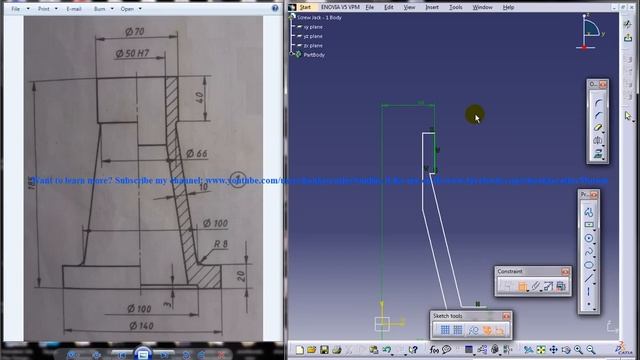This screenshot has height=360, width=640.
Task: Select the Project 3D Elements tool
Action: (598, 154)
